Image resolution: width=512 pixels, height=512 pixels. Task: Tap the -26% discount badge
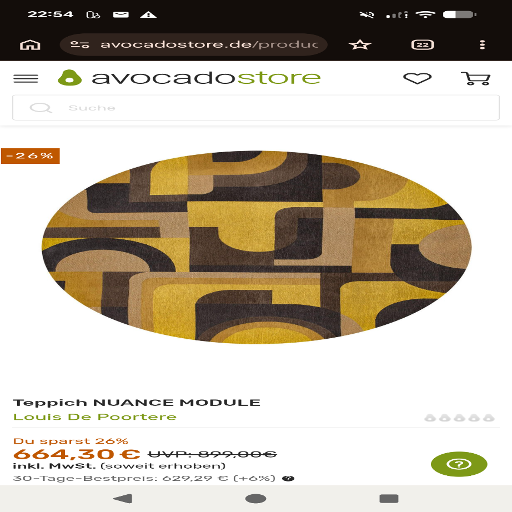coord(30,156)
